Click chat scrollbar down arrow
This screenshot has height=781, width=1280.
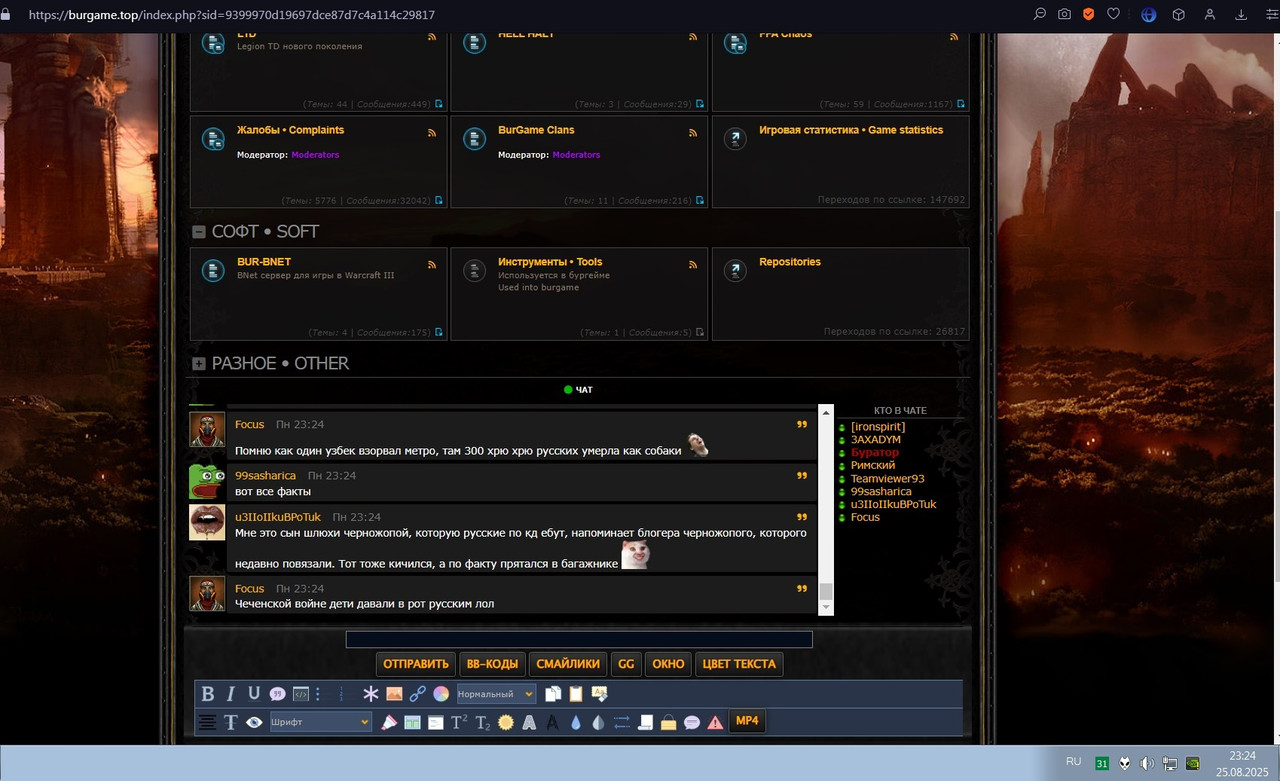pos(826,608)
